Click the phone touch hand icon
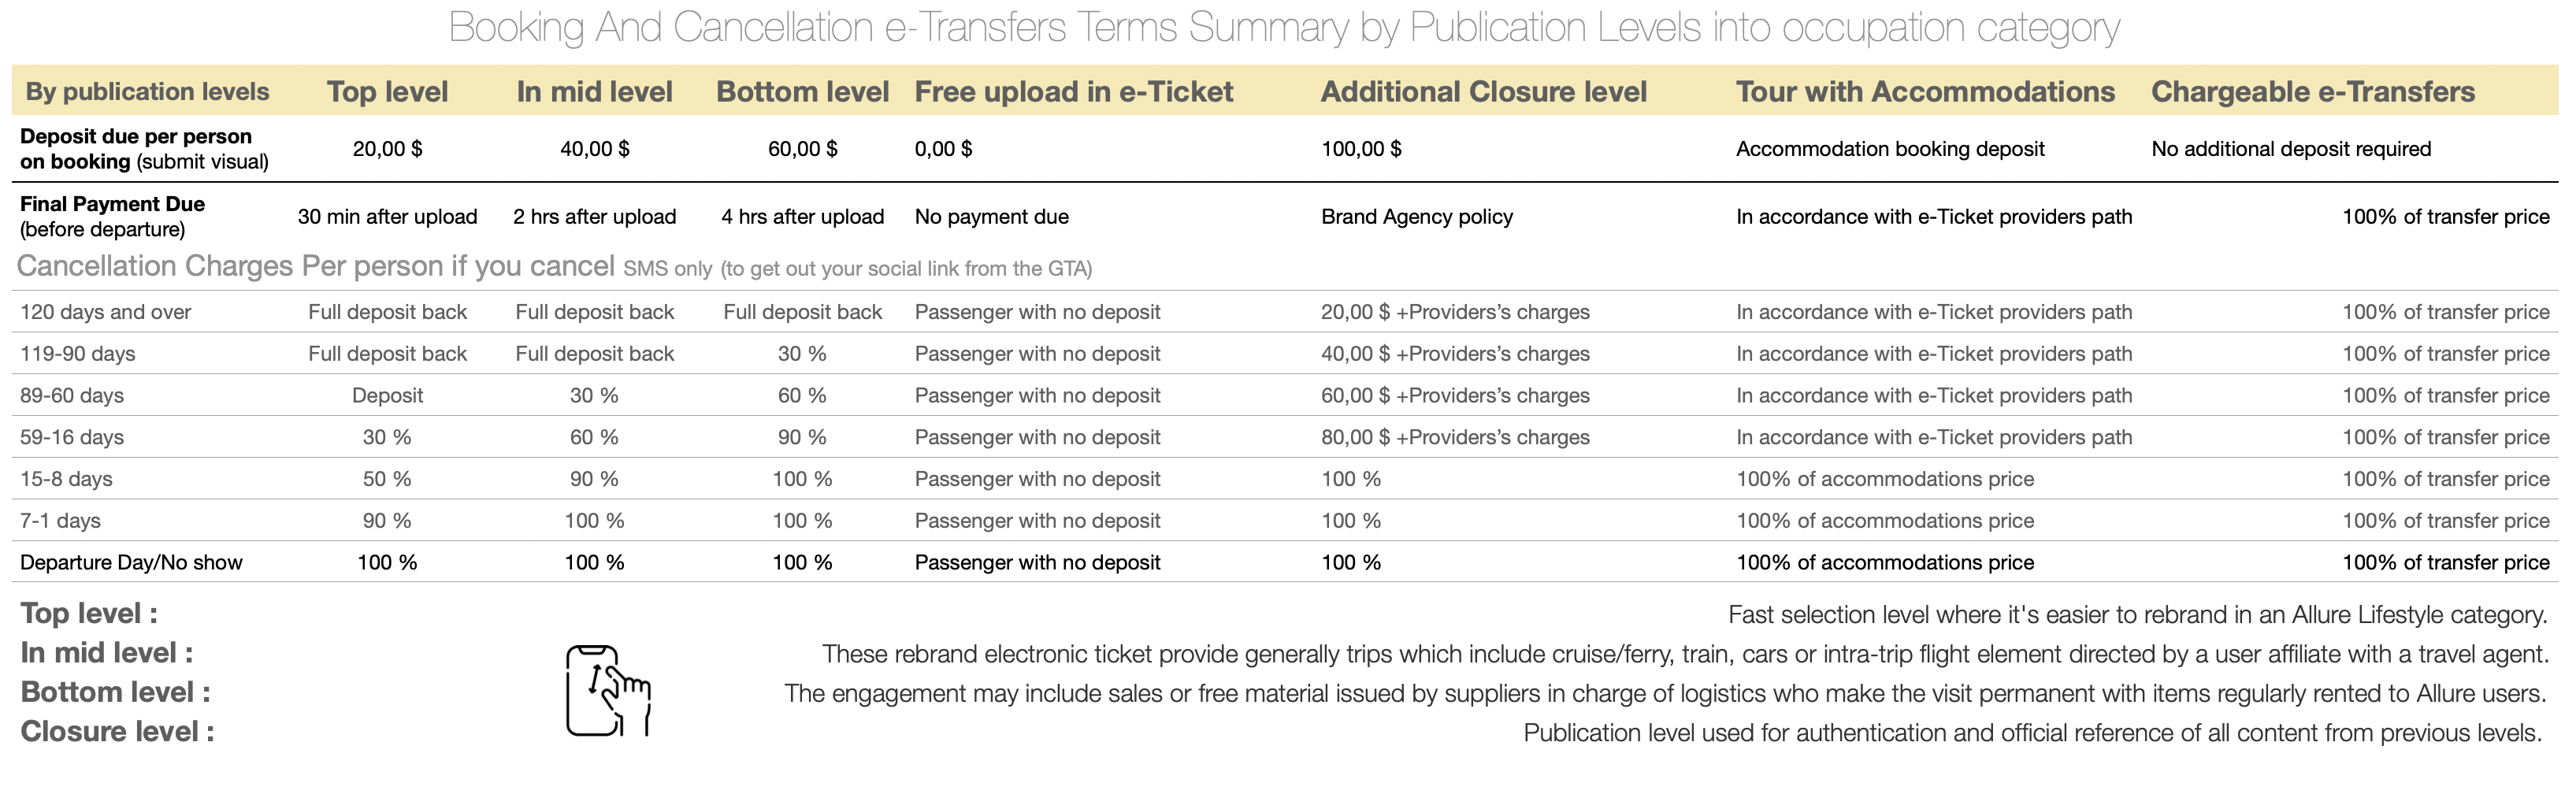2576x794 pixels. pos(608,691)
